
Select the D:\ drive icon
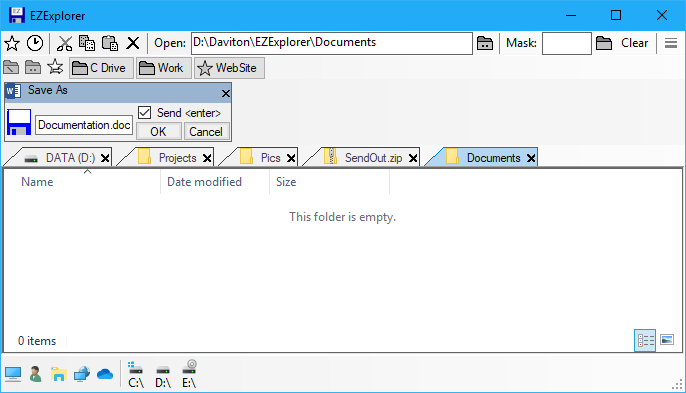coord(163,376)
